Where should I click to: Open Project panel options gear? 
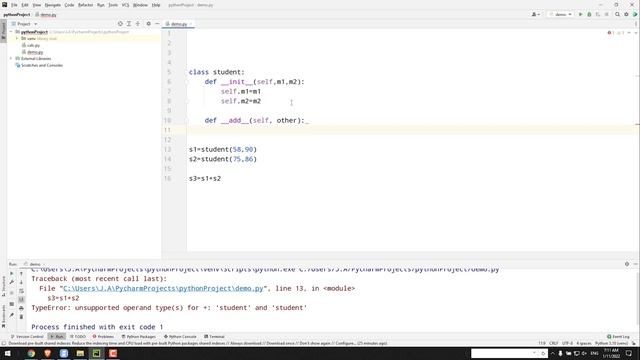149,24
